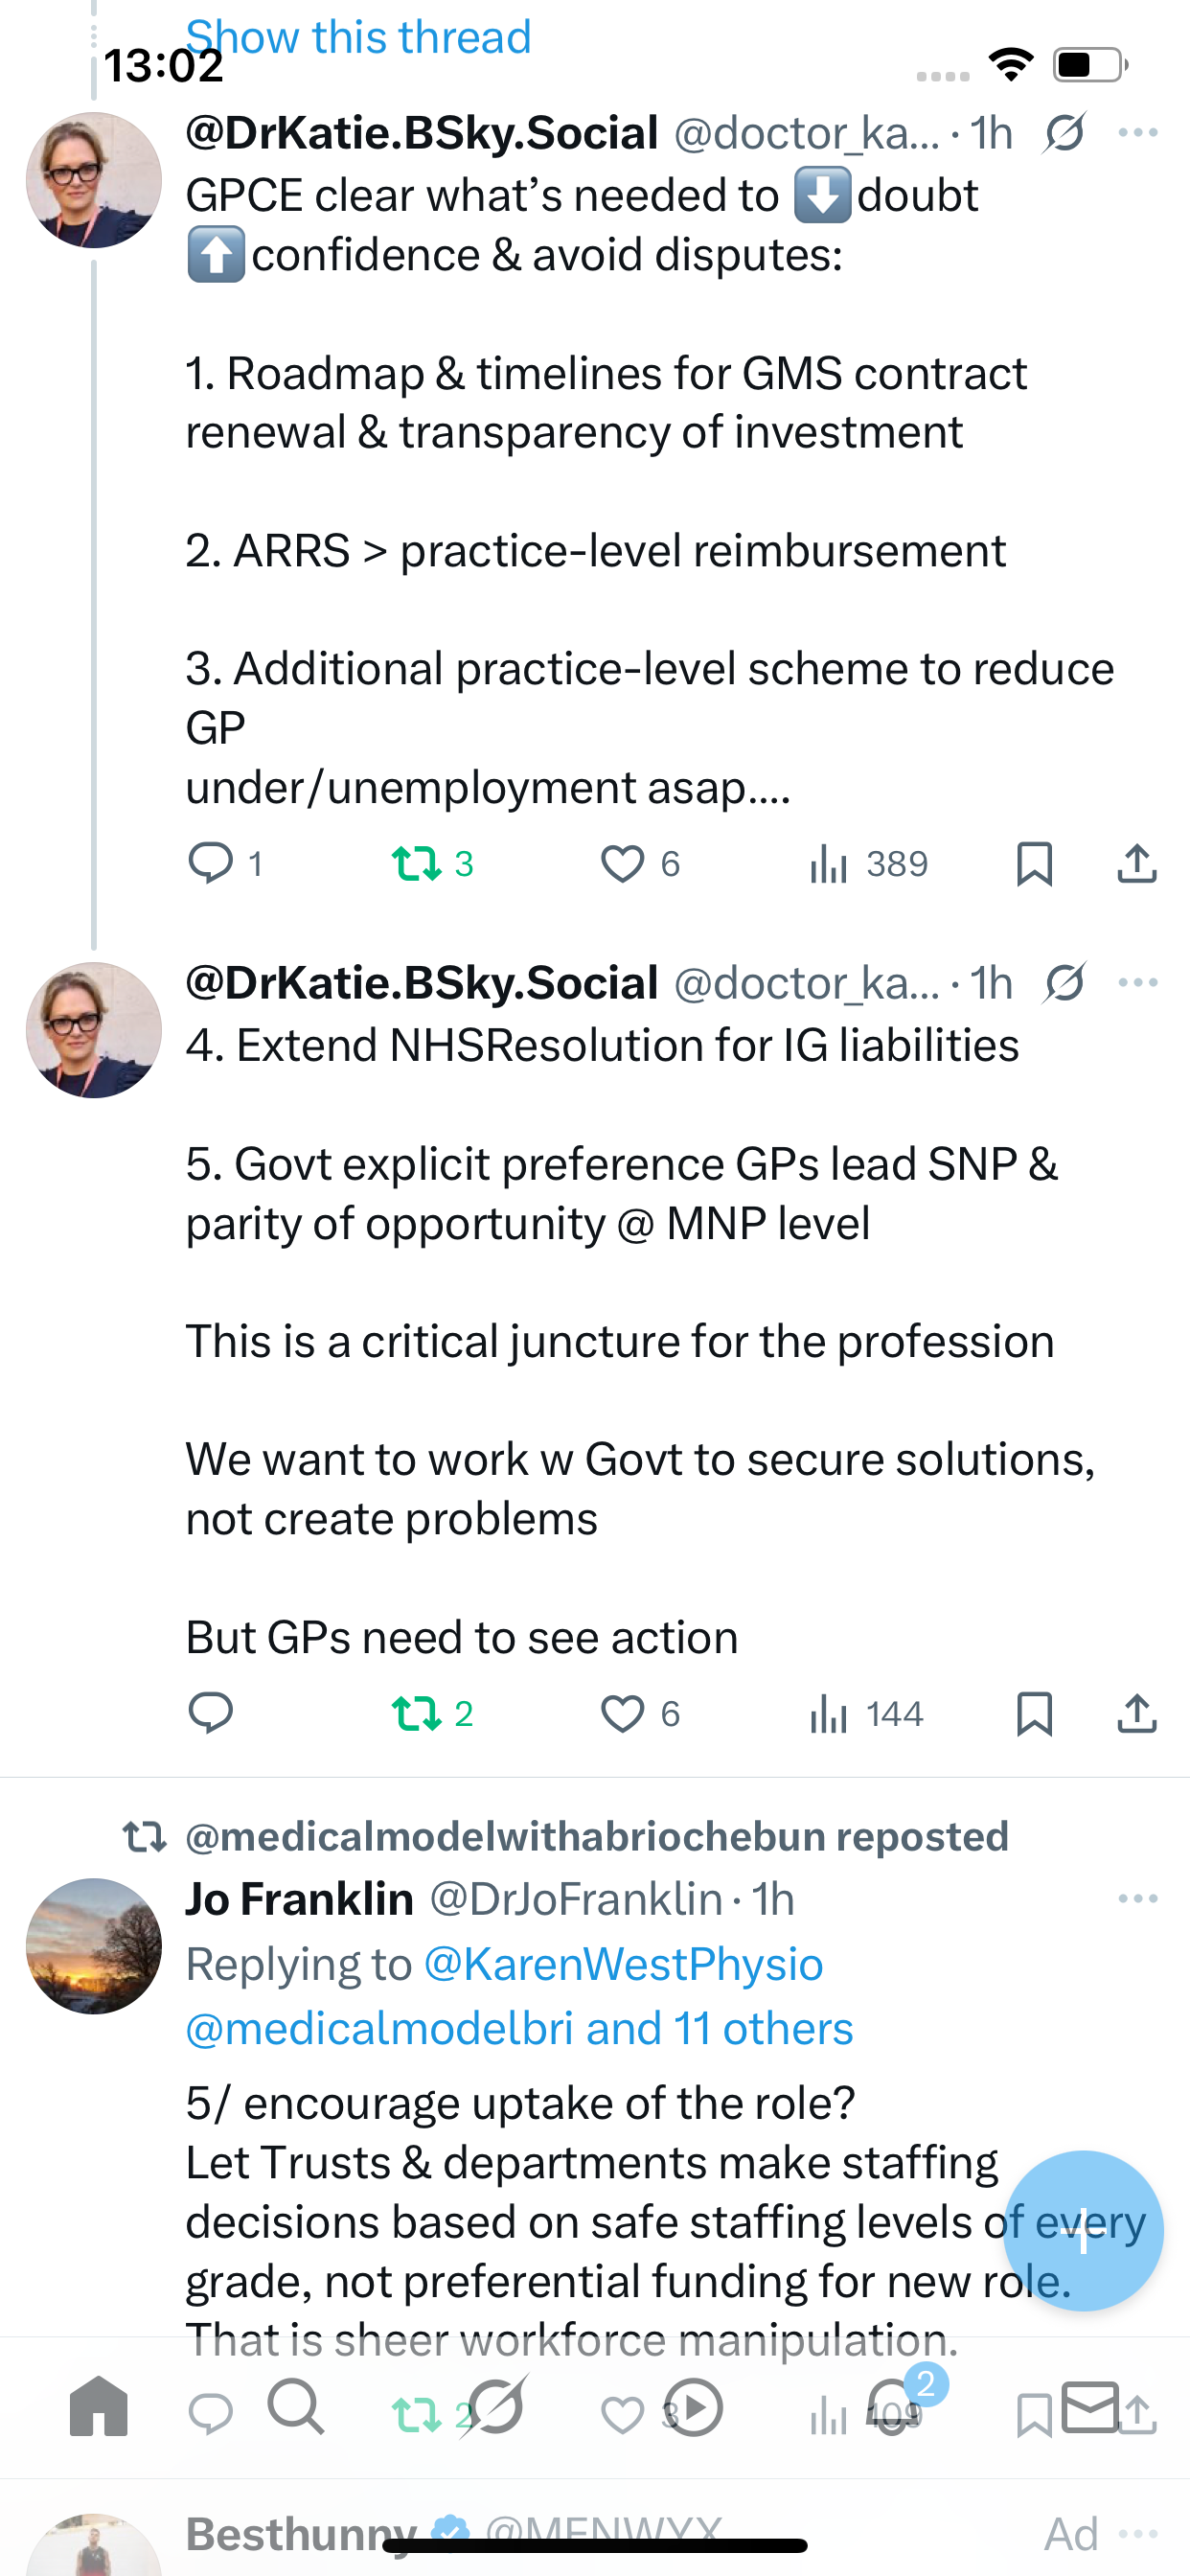
Task: Open direct messages envelope
Action: tap(1090, 2406)
